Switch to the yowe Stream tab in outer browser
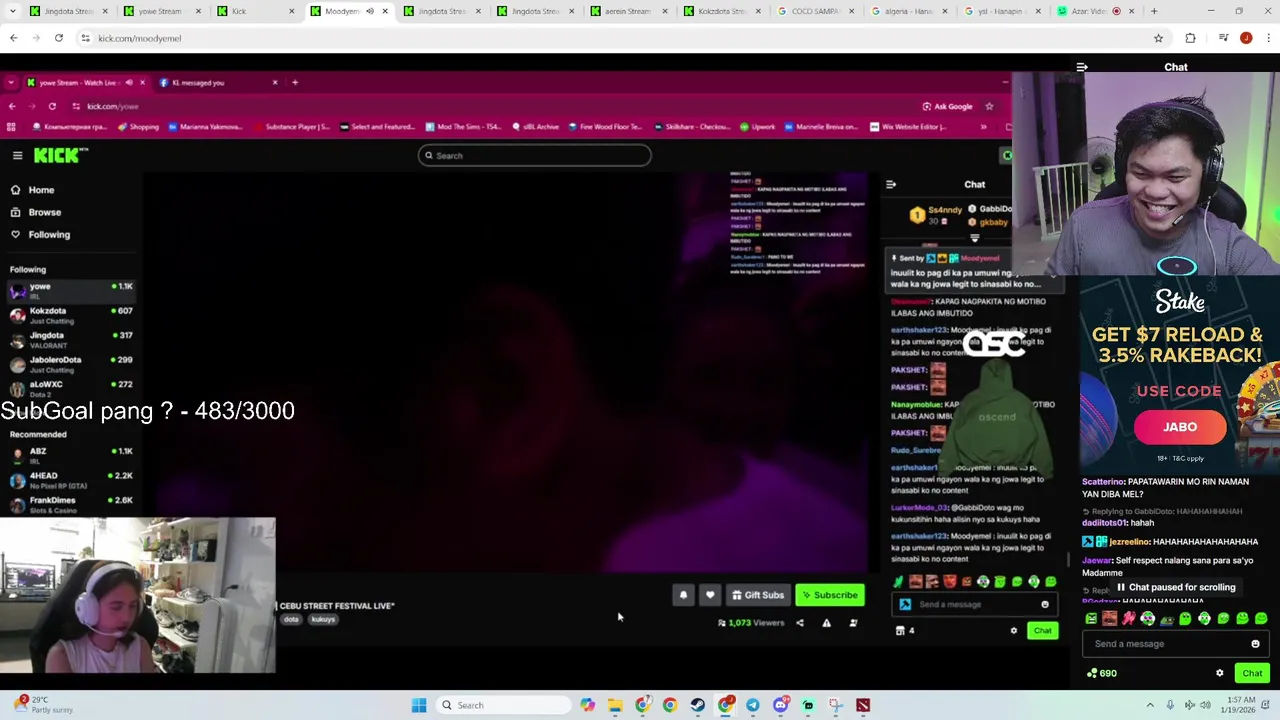The image size is (1280, 720). tap(160, 11)
